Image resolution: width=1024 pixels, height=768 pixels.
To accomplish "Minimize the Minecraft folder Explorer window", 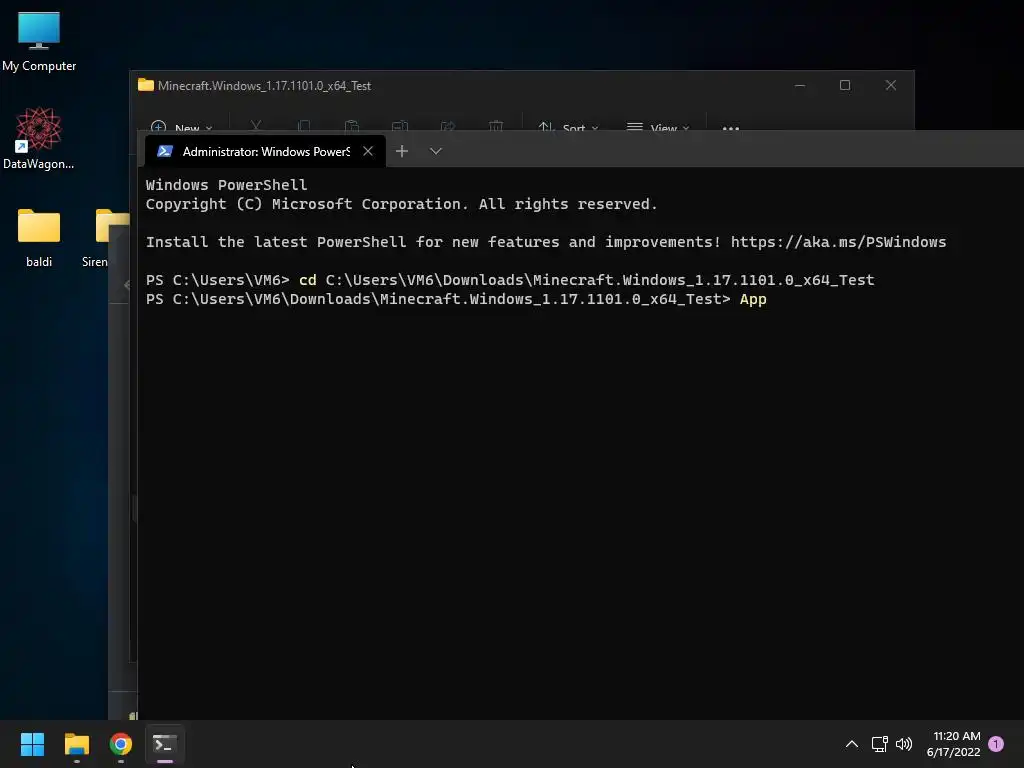I will [800, 86].
